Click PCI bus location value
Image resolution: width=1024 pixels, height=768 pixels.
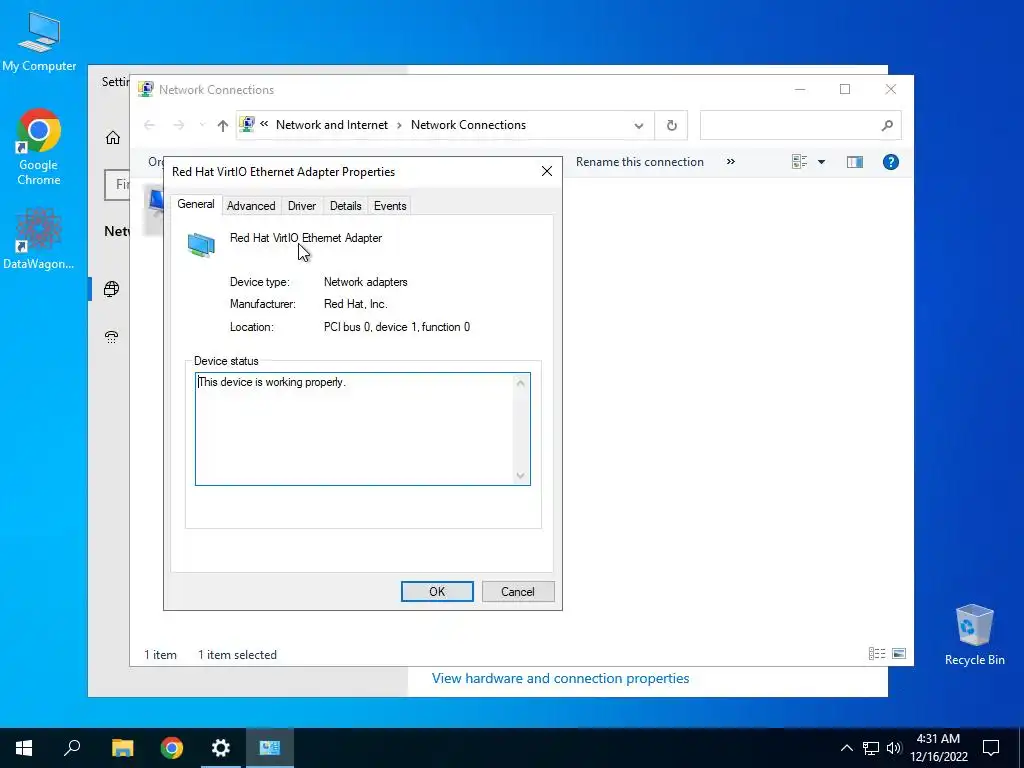(397, 327)
